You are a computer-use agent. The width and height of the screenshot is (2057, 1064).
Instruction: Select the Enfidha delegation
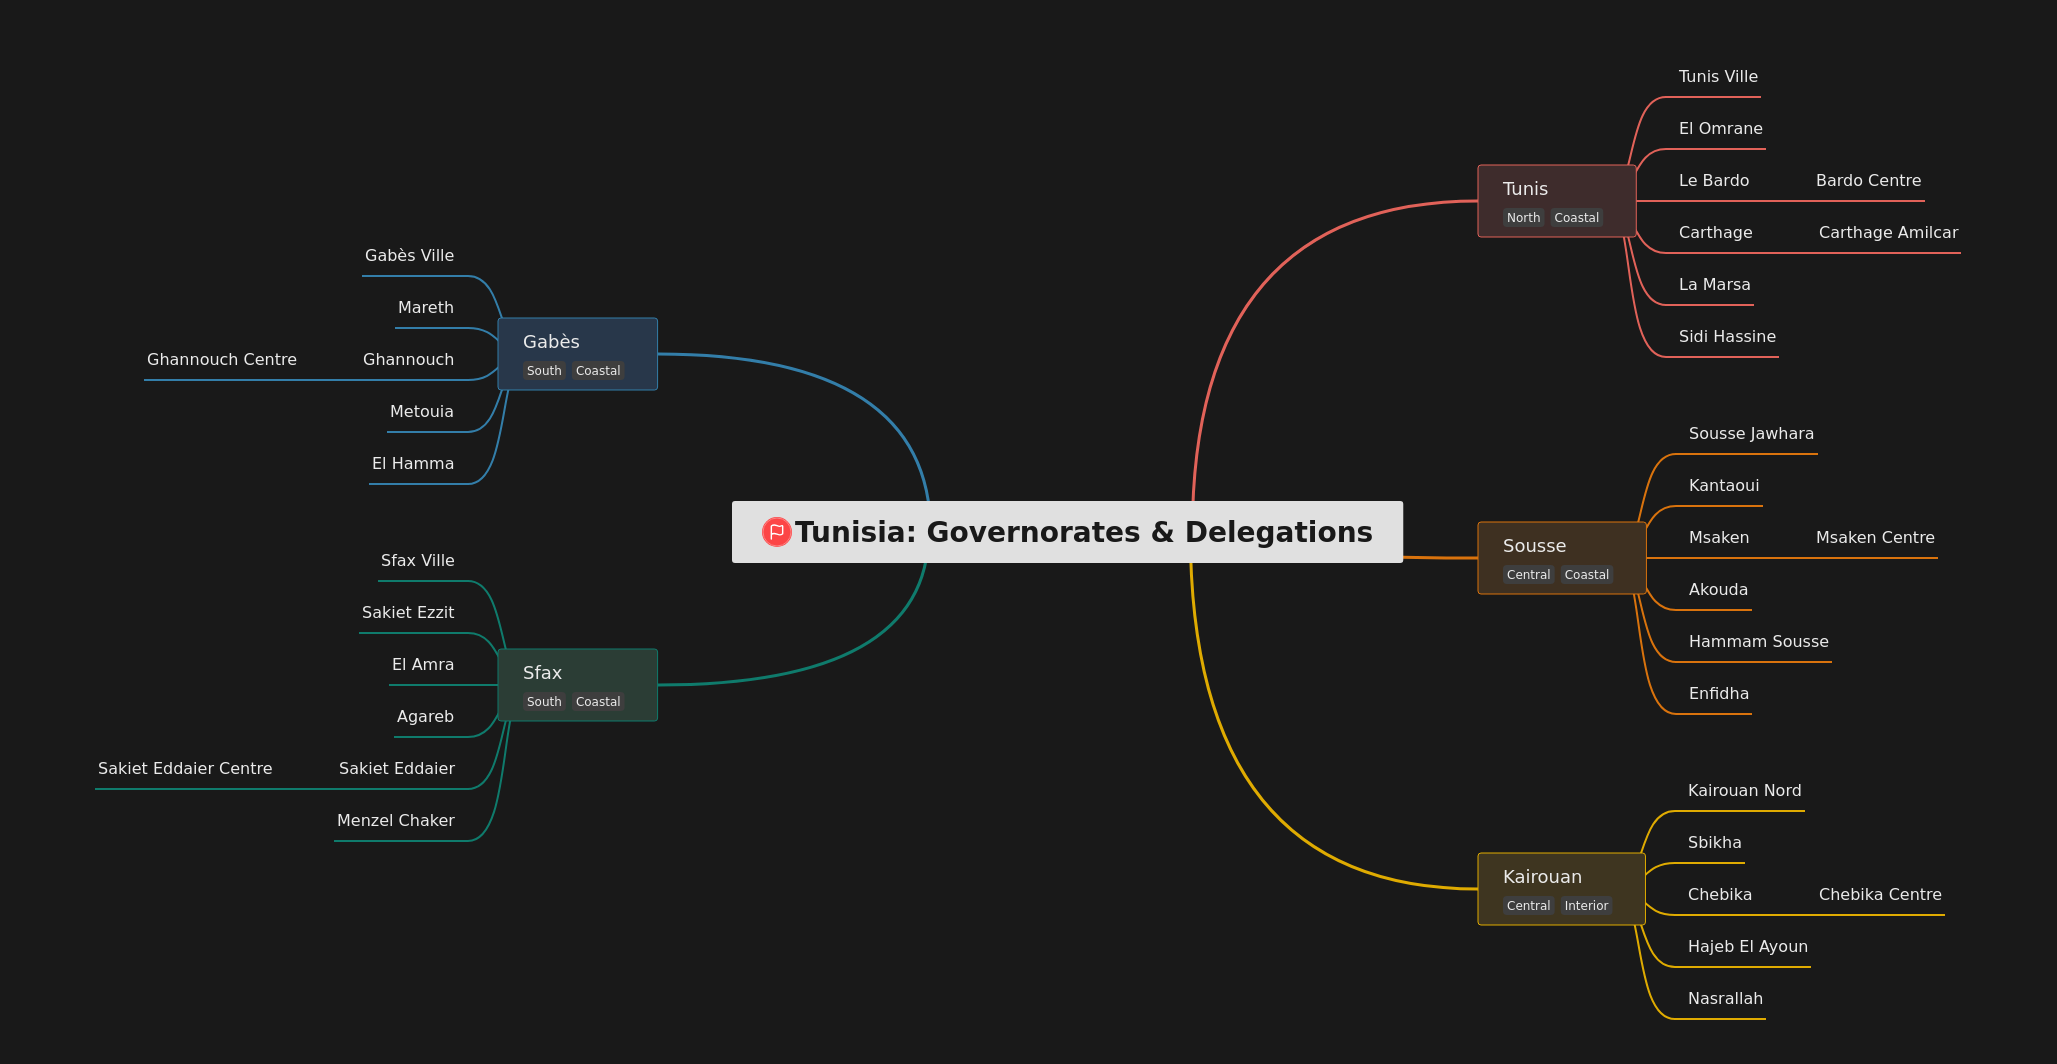(x=1718, y=694)
